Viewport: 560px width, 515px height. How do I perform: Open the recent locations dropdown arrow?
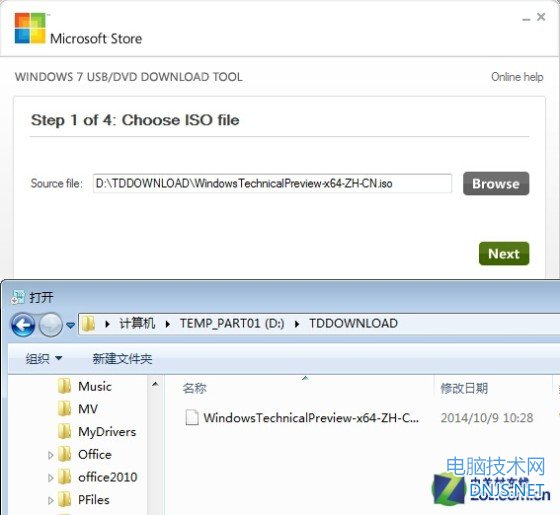[x=70, y=325]
